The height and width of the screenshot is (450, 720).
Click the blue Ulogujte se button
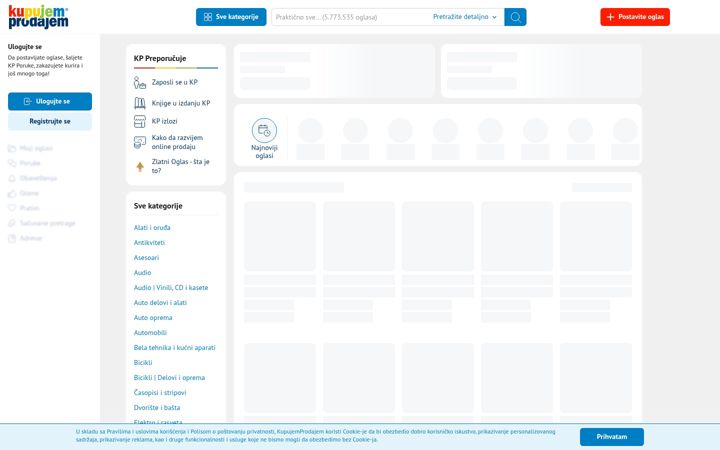tap(50, 101)
